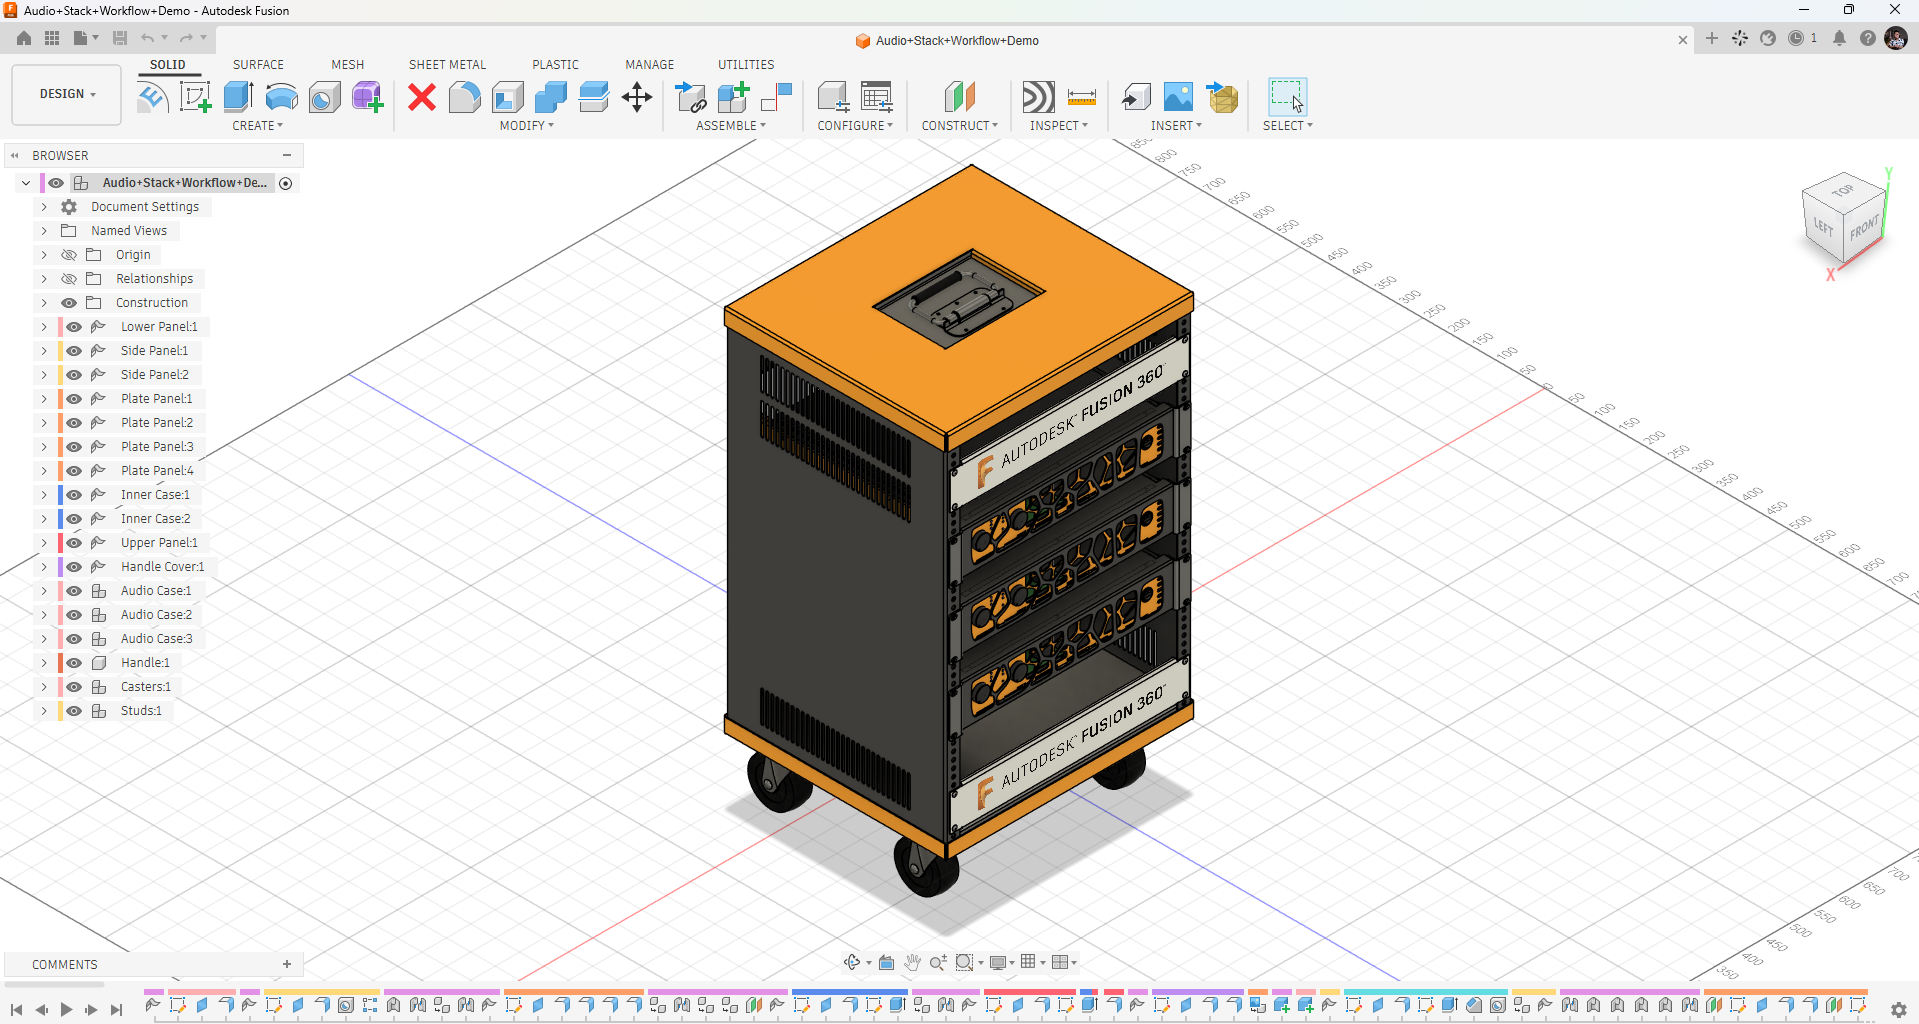Switch to the SHEET METAL tab

447,64
